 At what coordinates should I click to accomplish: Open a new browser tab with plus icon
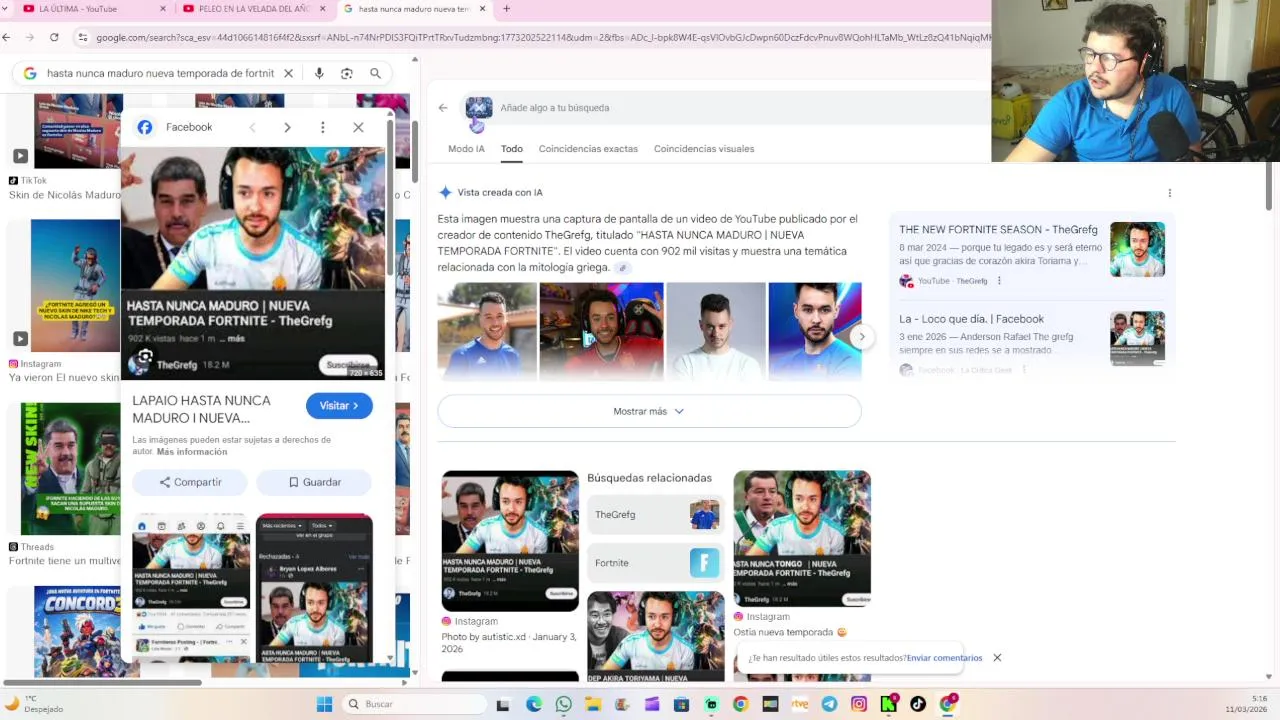[506, 9]
